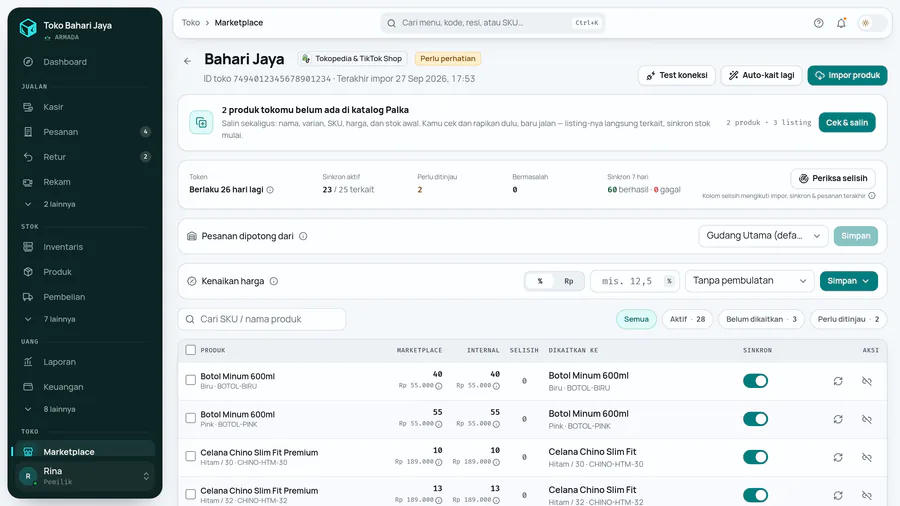Click internal price info icon for CHINO-HTM-30
The image size is (900, 506).
click(x=496, y=462)
